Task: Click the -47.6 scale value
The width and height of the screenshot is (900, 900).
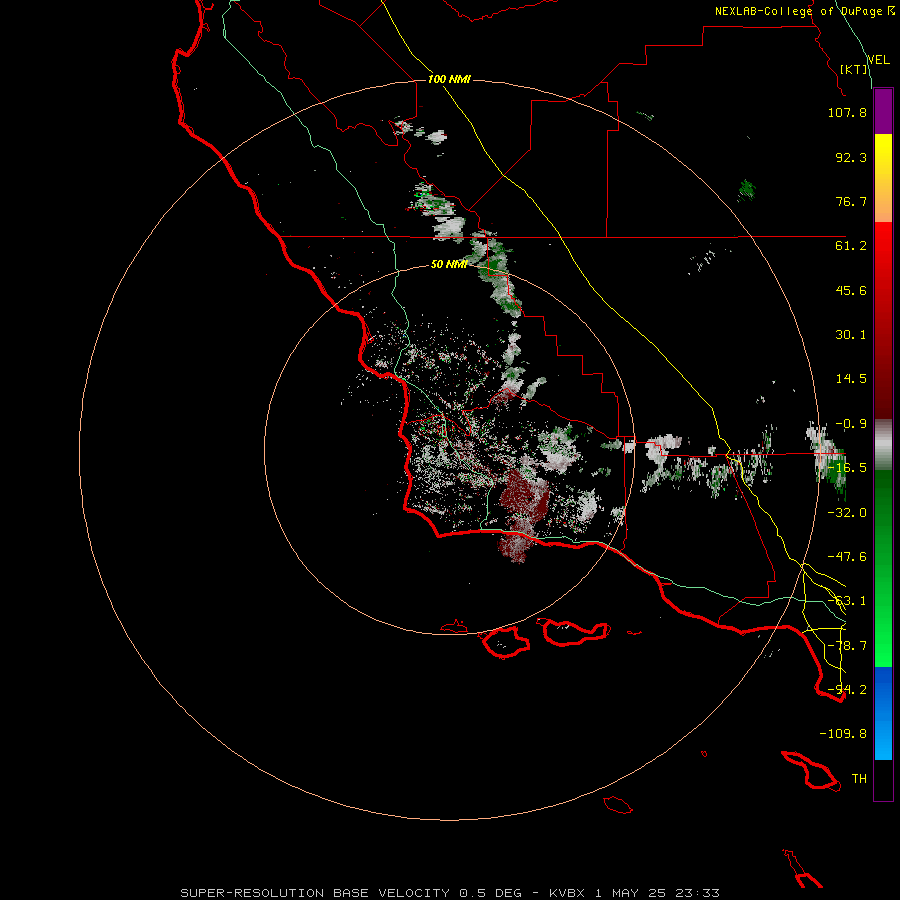Action: [847, 557]
